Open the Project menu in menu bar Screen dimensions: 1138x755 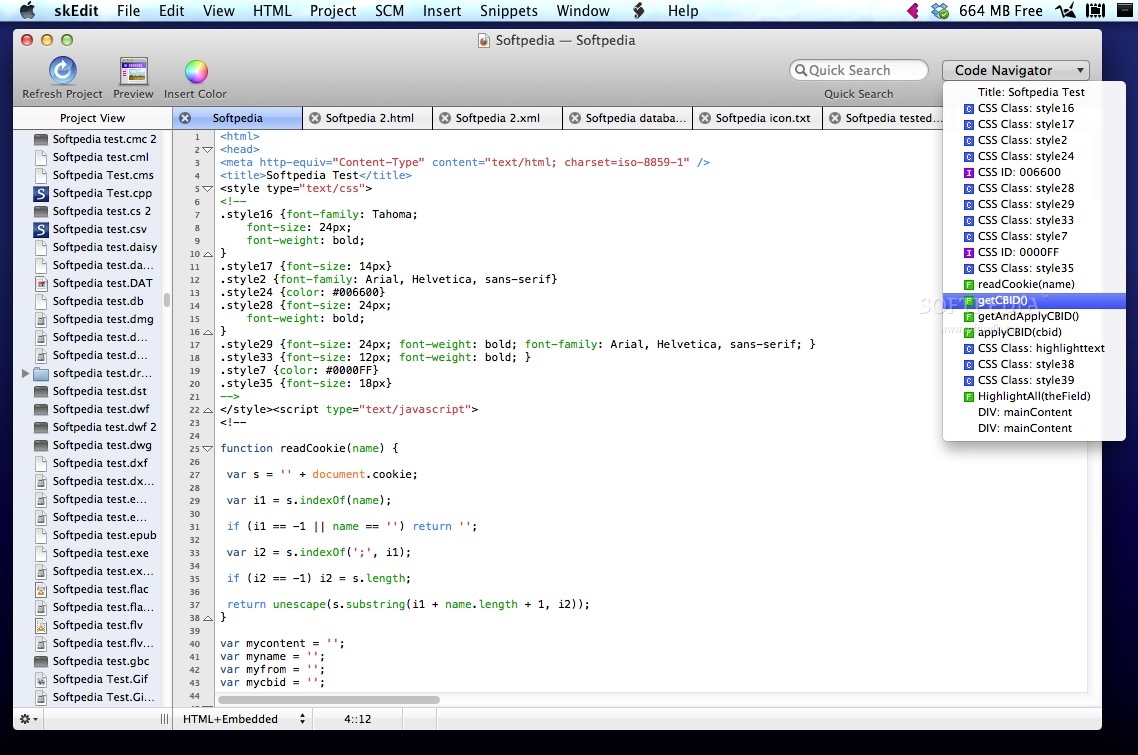[333, 11]
